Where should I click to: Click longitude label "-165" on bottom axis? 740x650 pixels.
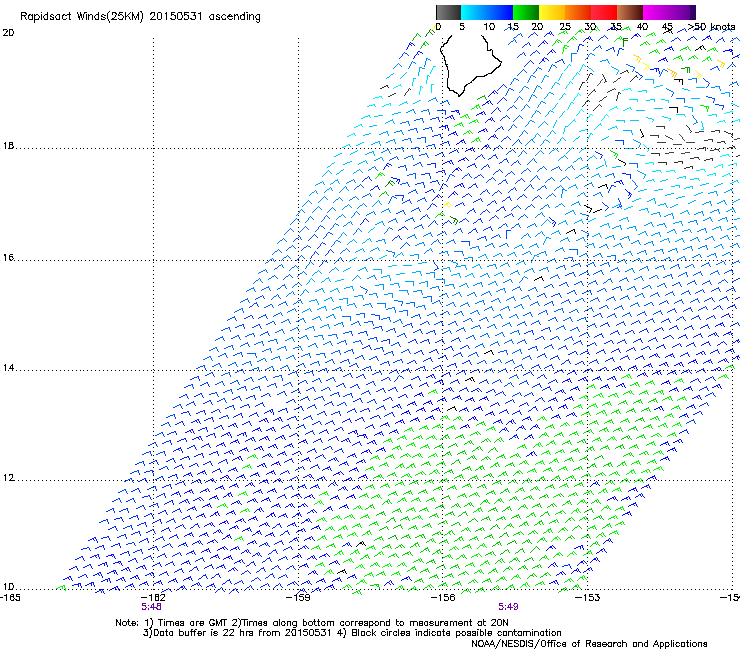click(10, 598)
